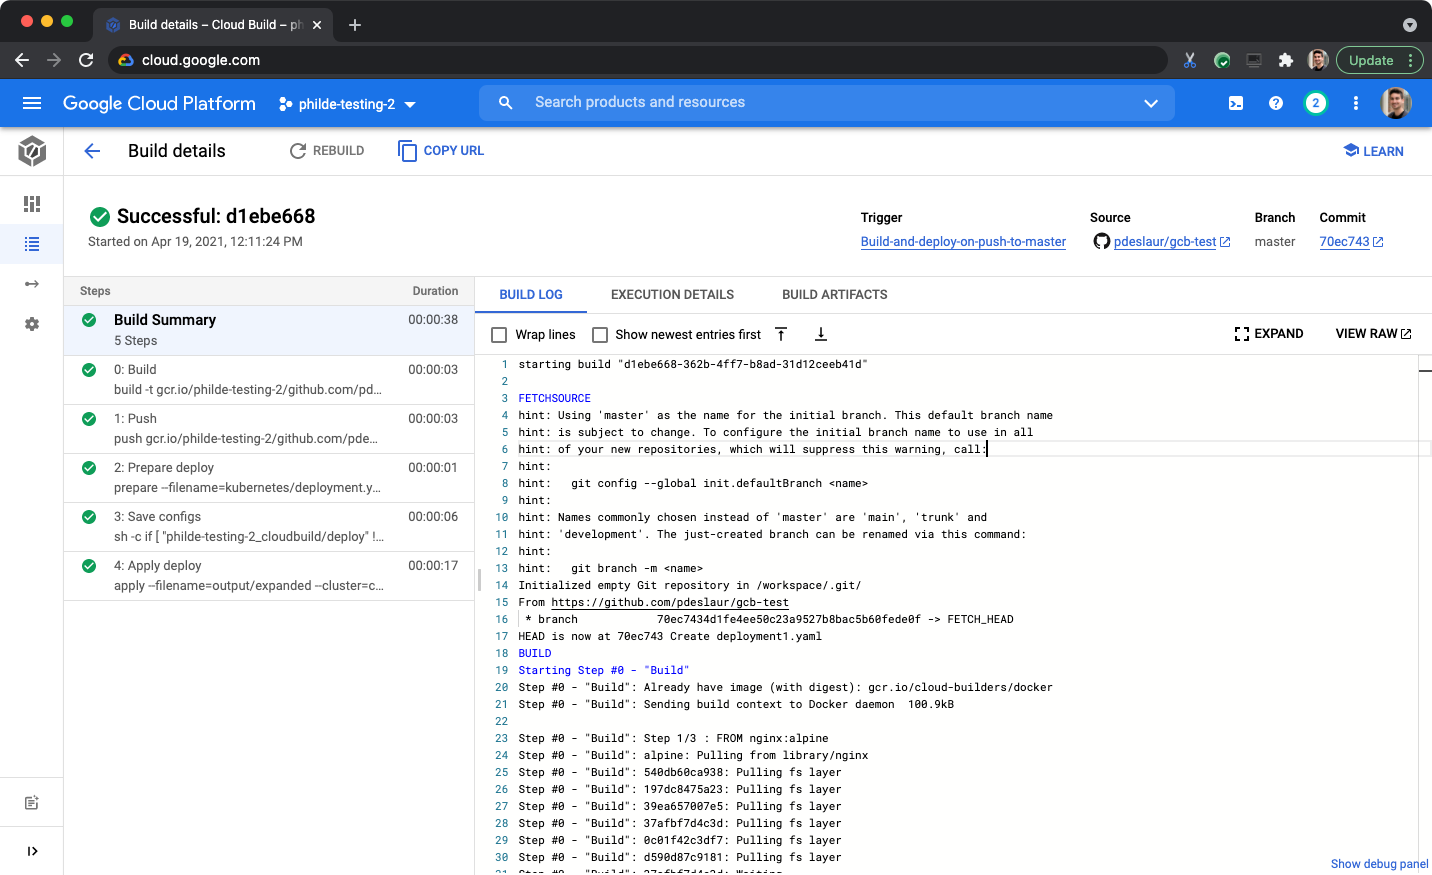Click the external-link icon next to commit 70ec743
This screenshot has height=875, width=1432.
pyautogui.click(x=1378, y=242)
